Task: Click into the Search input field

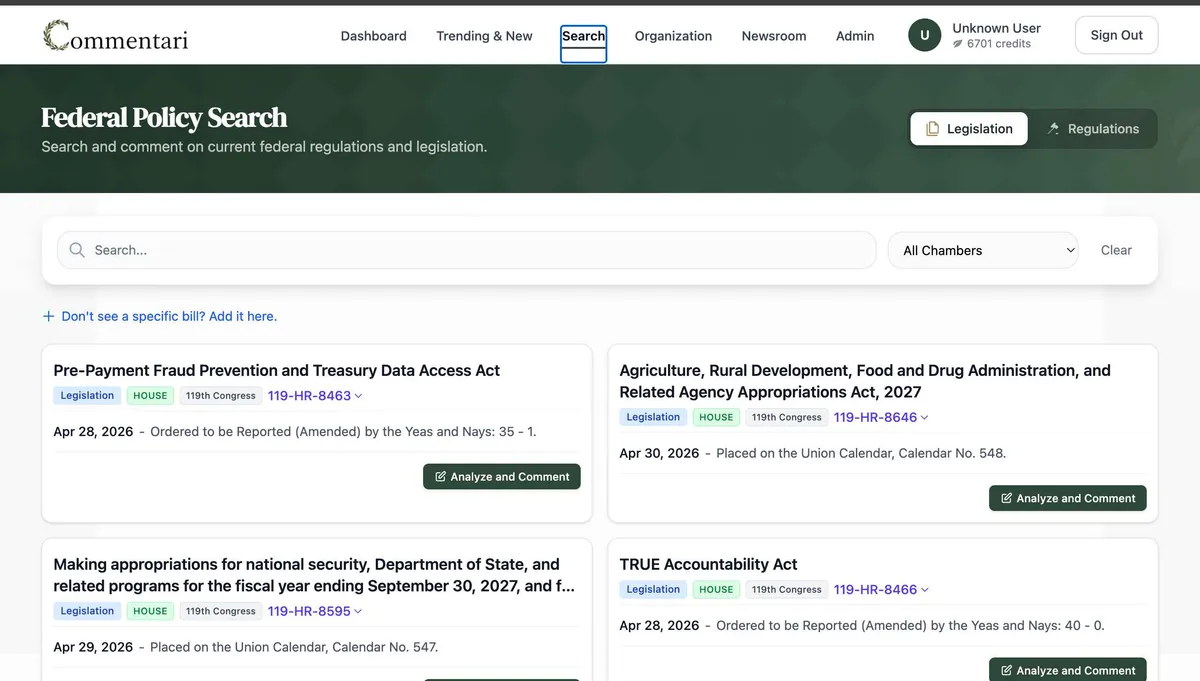Action: (x=467, y=250)
